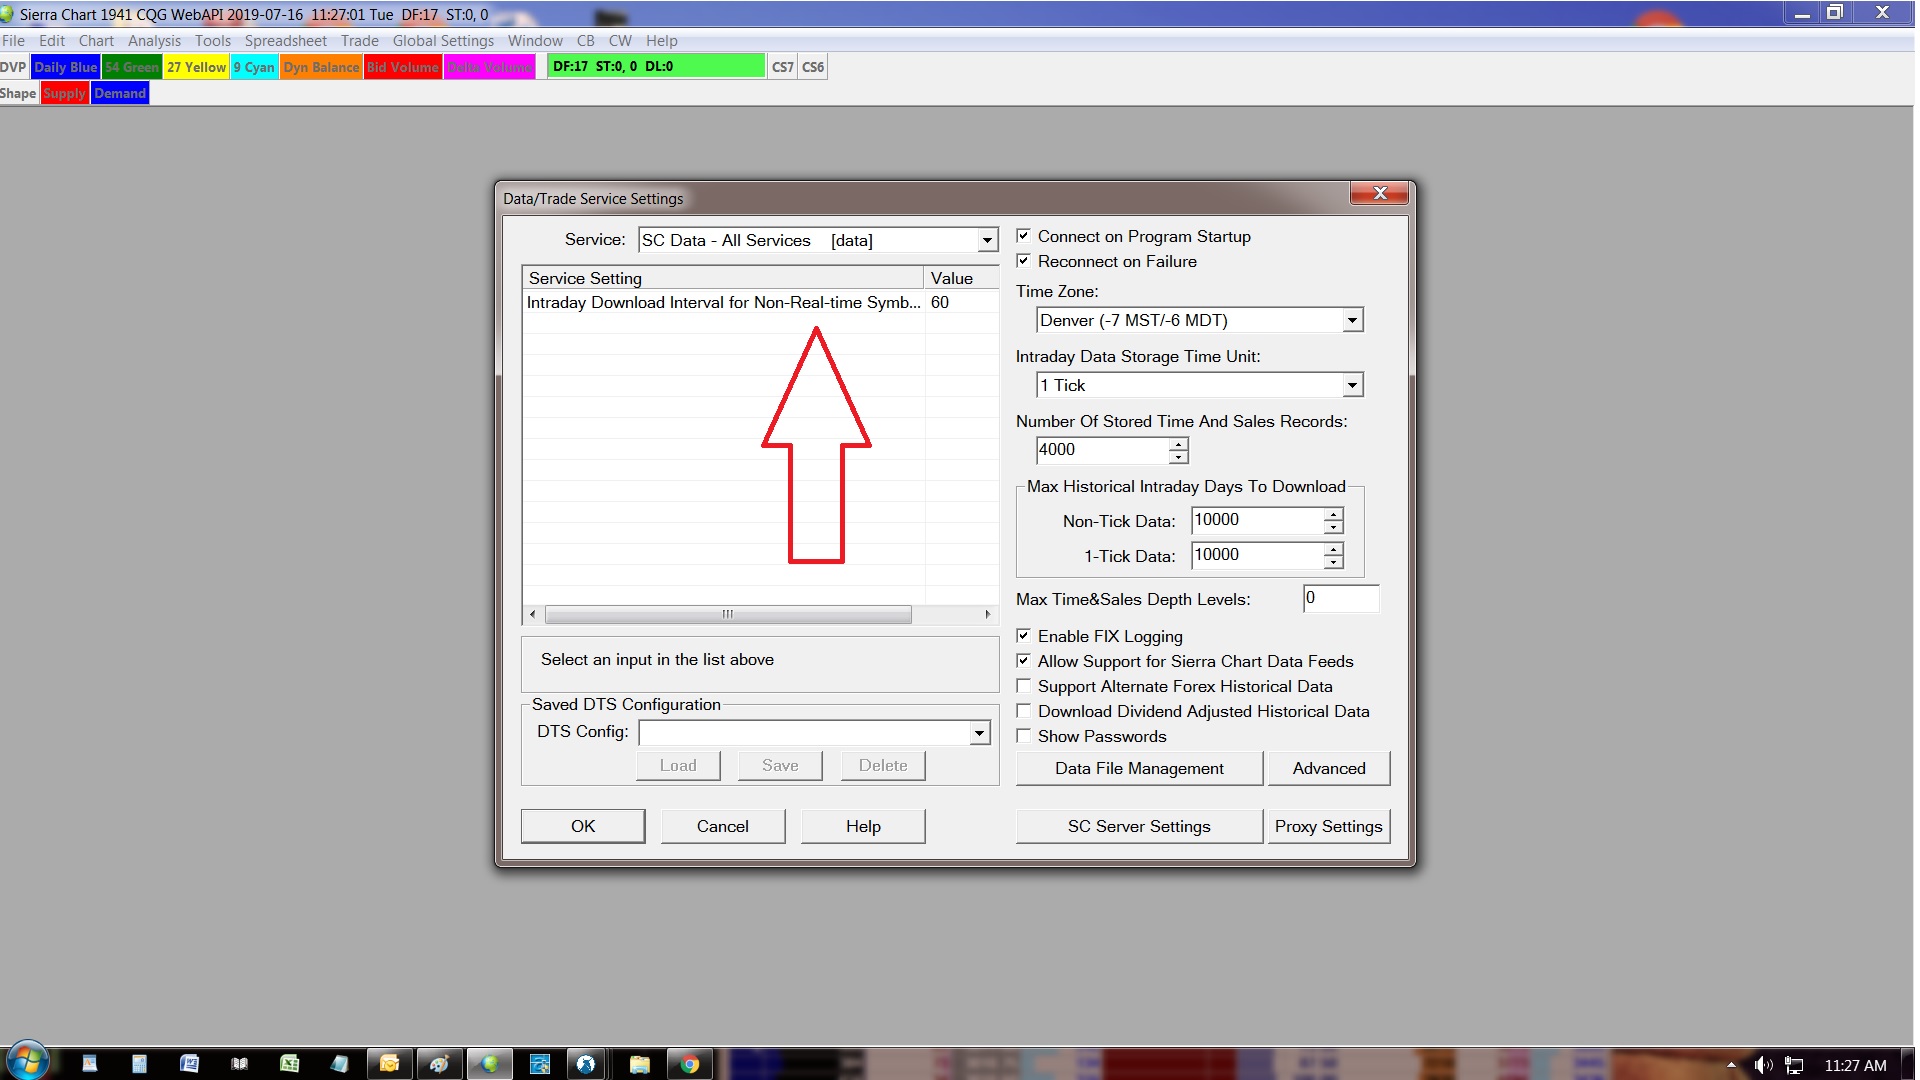Click the SC Server Settings button
Image resolution: width=1920 pixels, height=1080 pixels.
coord(1138,826)
